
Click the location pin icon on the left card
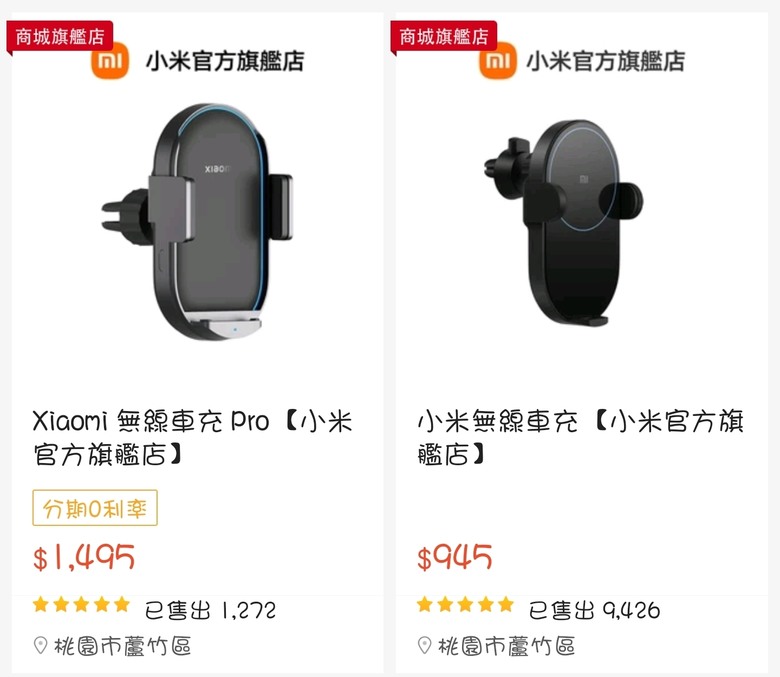click(40, 646)
